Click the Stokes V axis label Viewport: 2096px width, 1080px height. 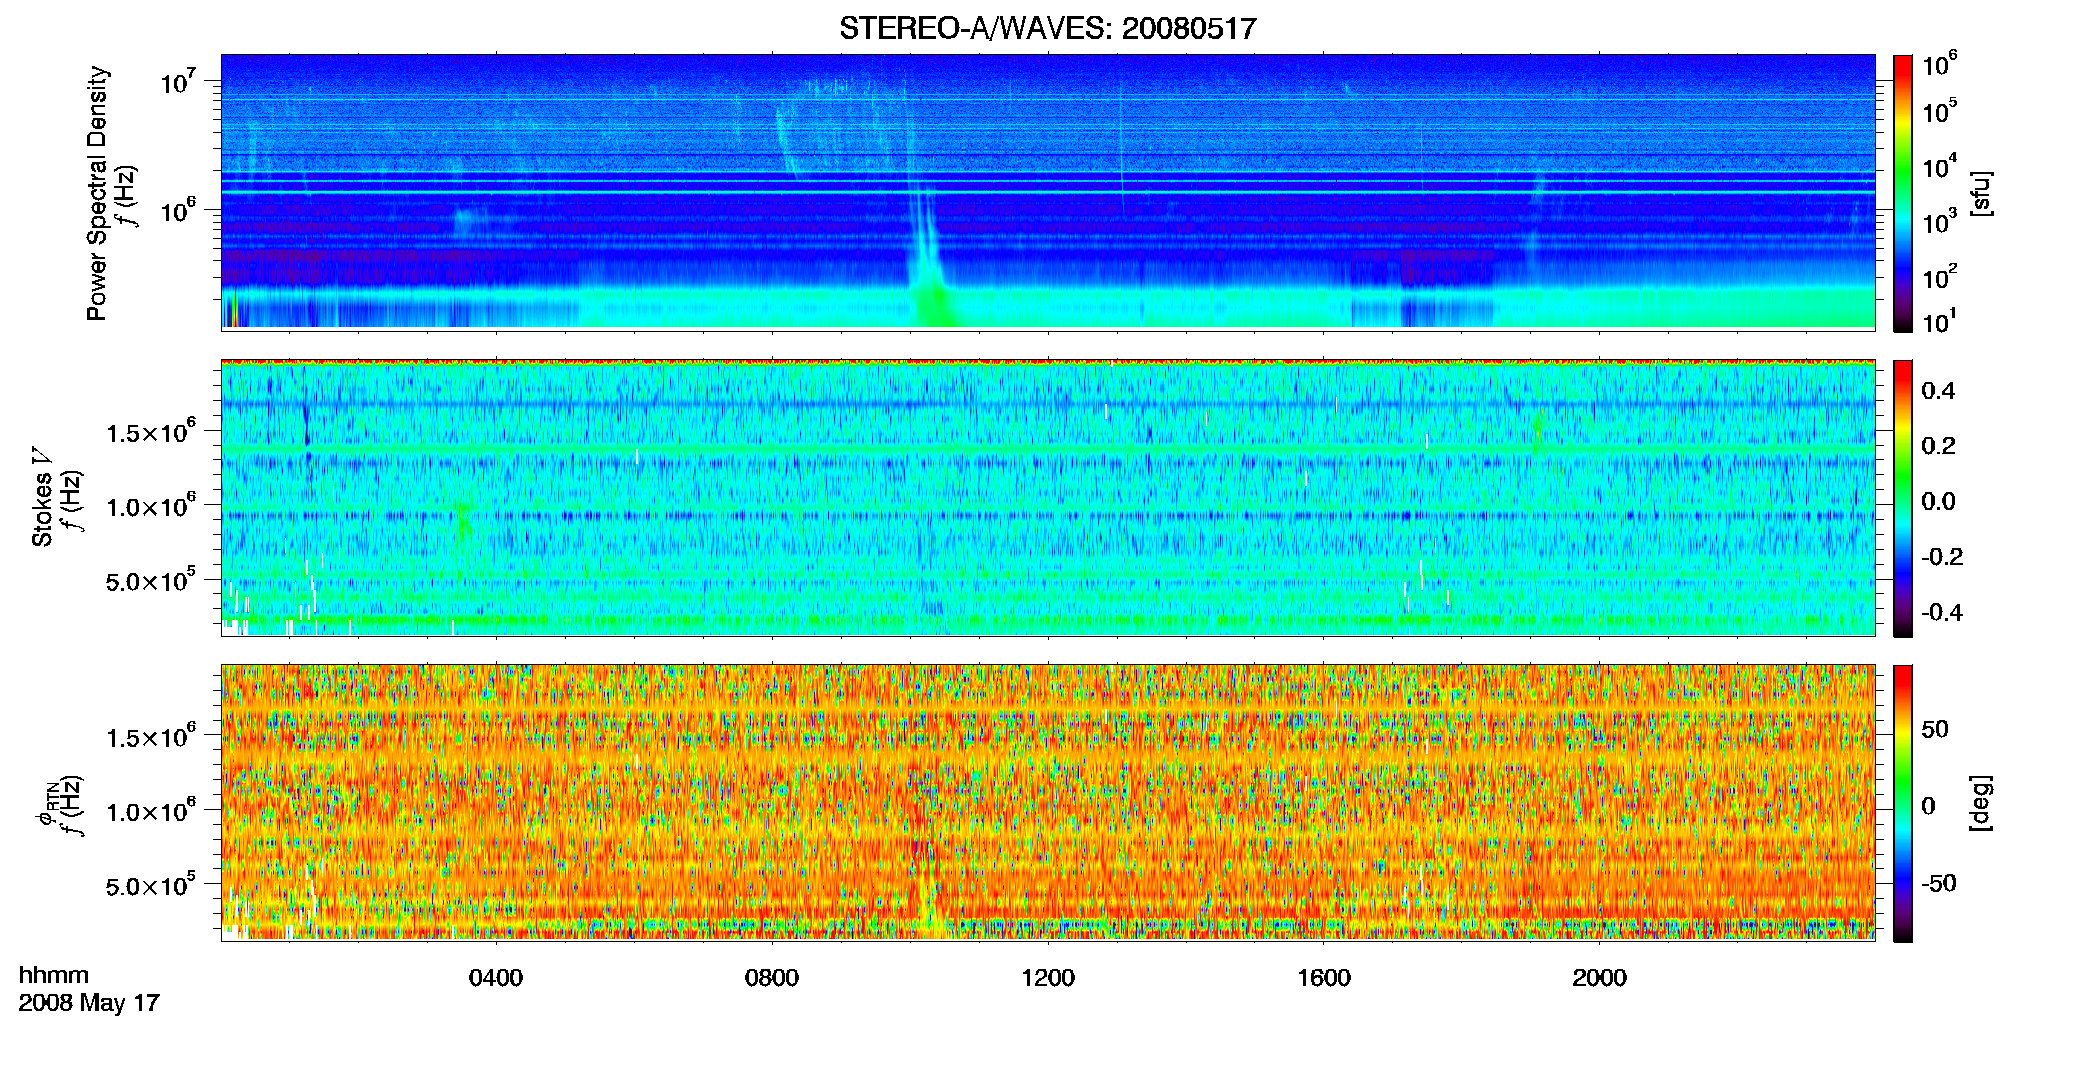pyautogui.click(x=43, y=496)
